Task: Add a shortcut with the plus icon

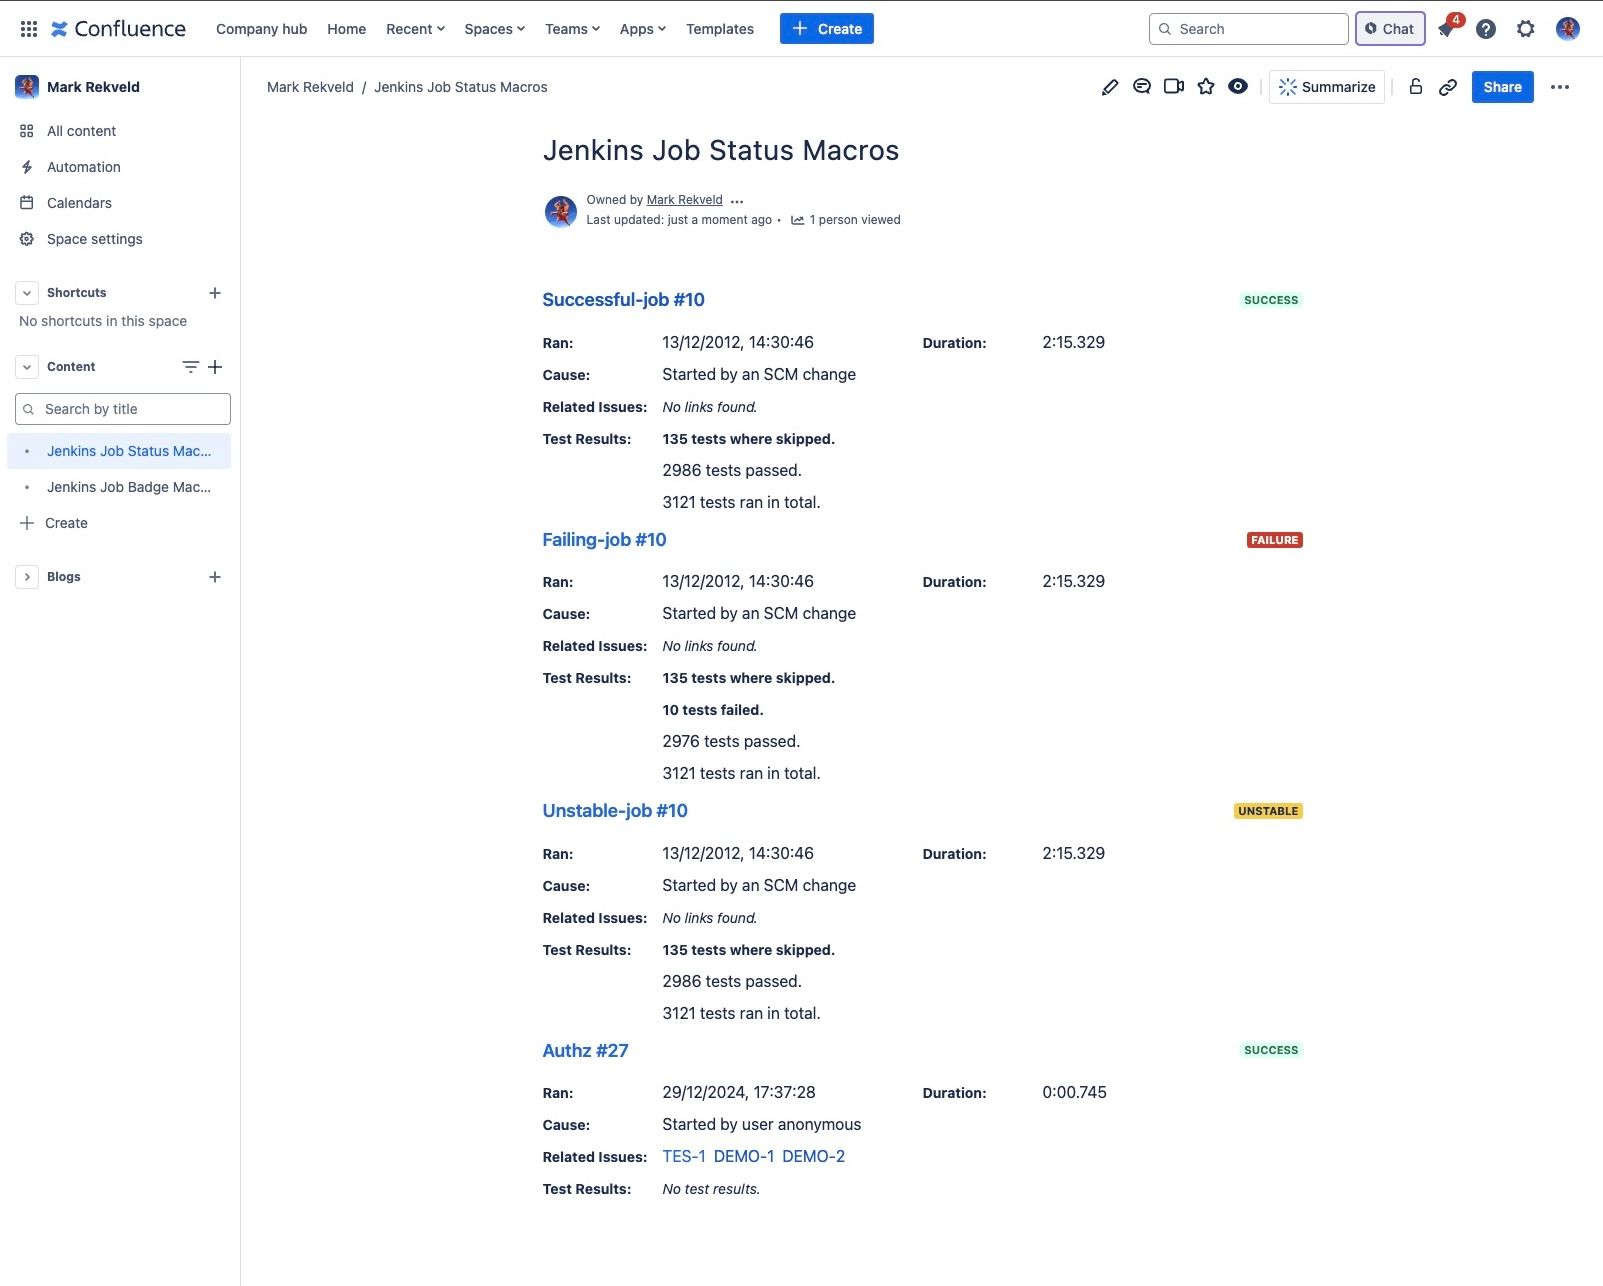Action: click(x=215, y=293)
